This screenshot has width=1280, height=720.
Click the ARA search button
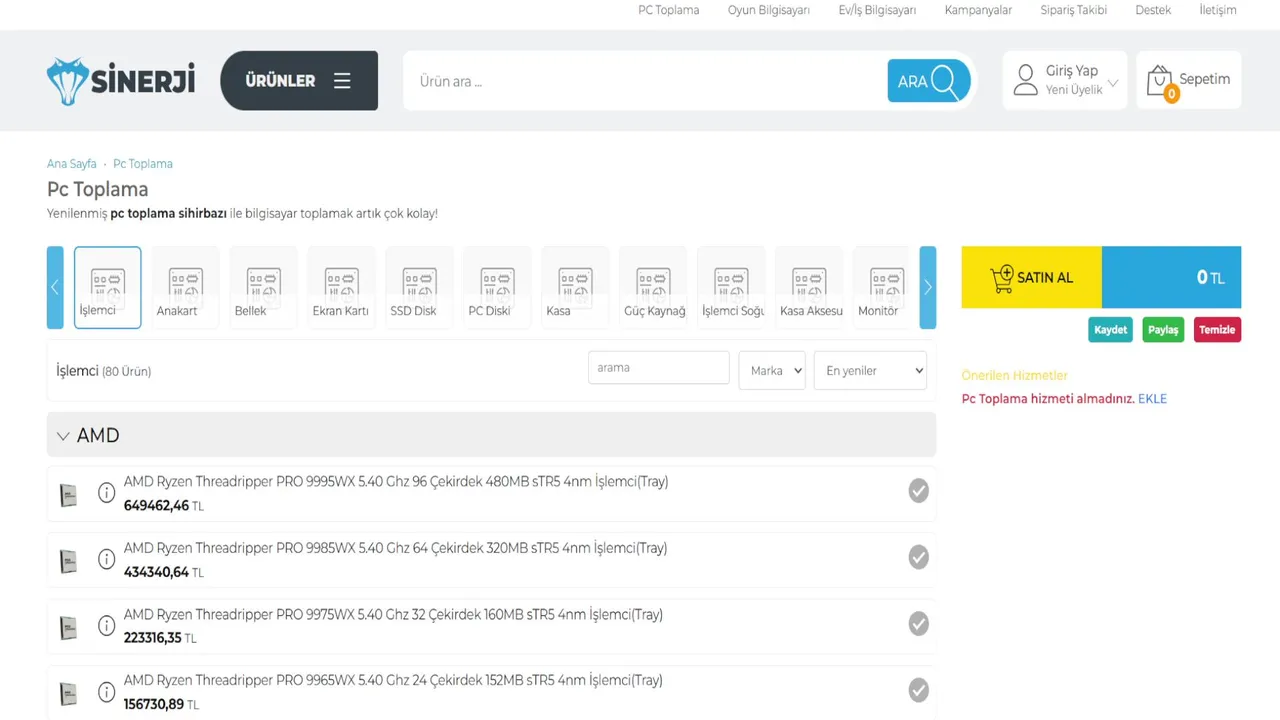[929, 81]
